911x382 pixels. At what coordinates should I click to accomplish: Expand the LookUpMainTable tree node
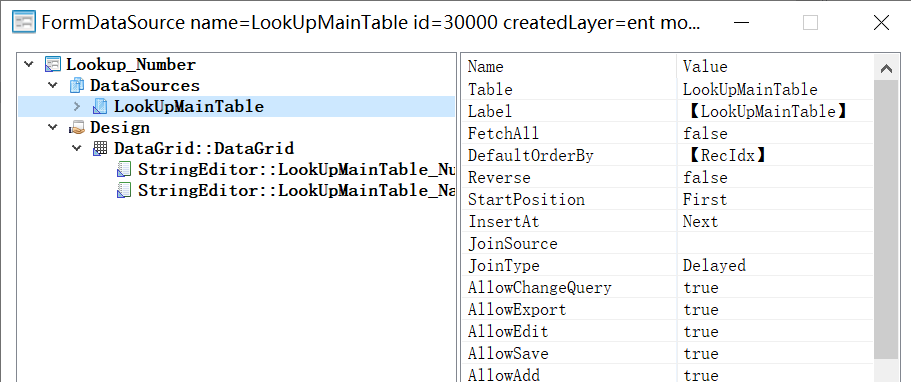coord(77,107)
